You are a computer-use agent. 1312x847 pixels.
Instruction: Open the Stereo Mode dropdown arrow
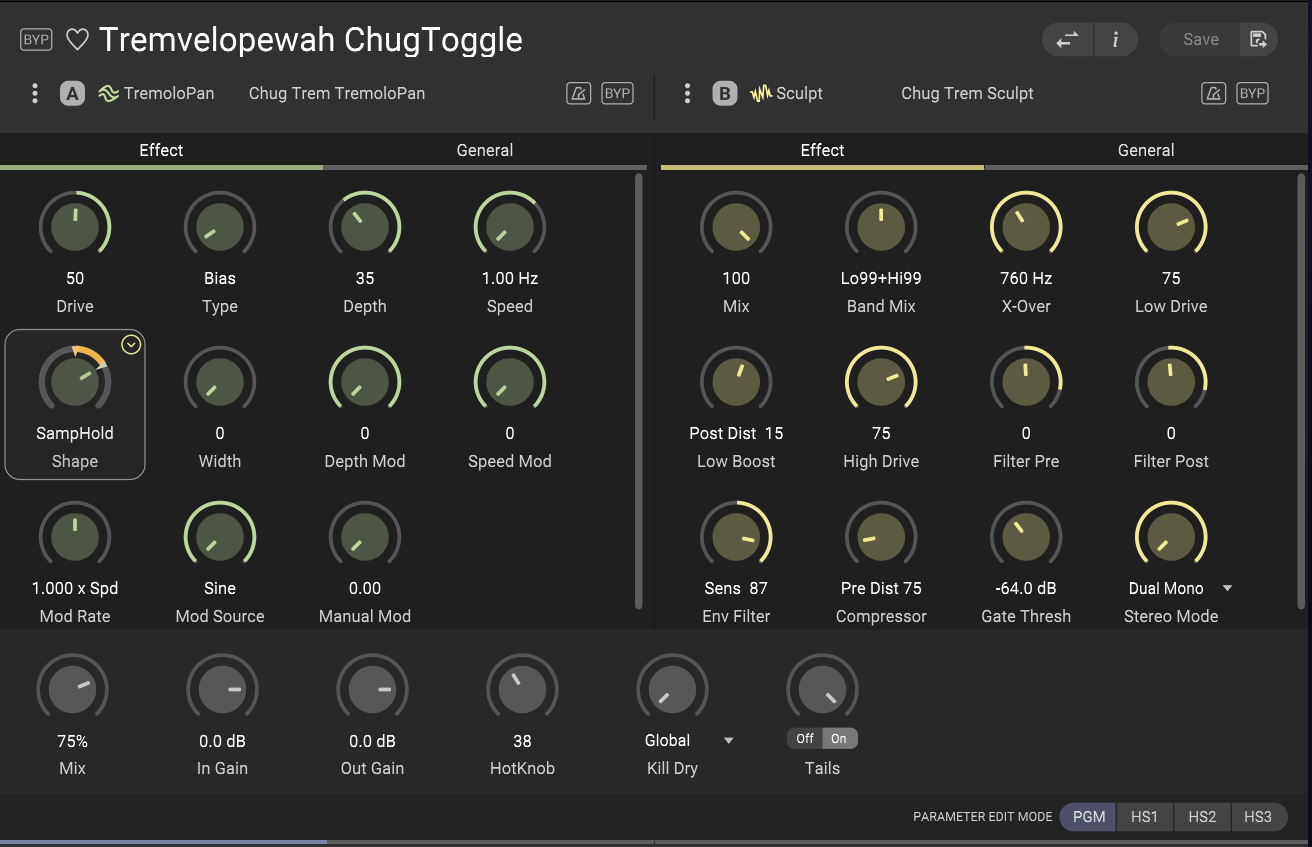point(1227,588)
